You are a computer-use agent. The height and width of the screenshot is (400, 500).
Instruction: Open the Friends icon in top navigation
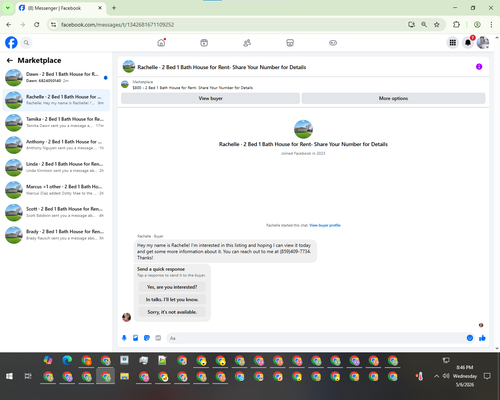click(247, 43)
